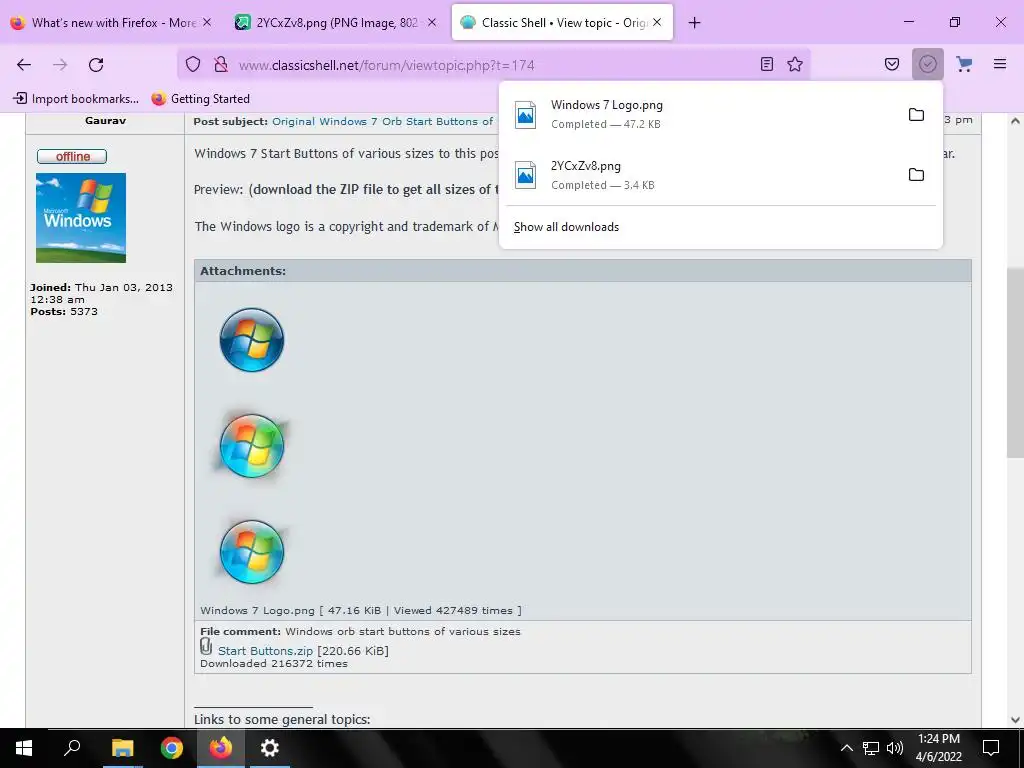Click the Firefox taskbar icon

[x=220, y=748]
